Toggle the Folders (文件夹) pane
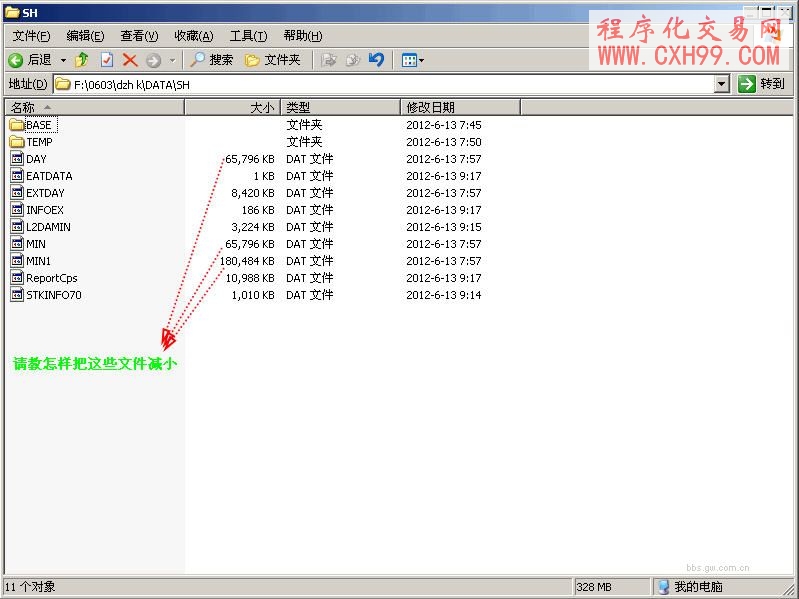The height and width of the screenshot is (599, 799). click(273, 60)
